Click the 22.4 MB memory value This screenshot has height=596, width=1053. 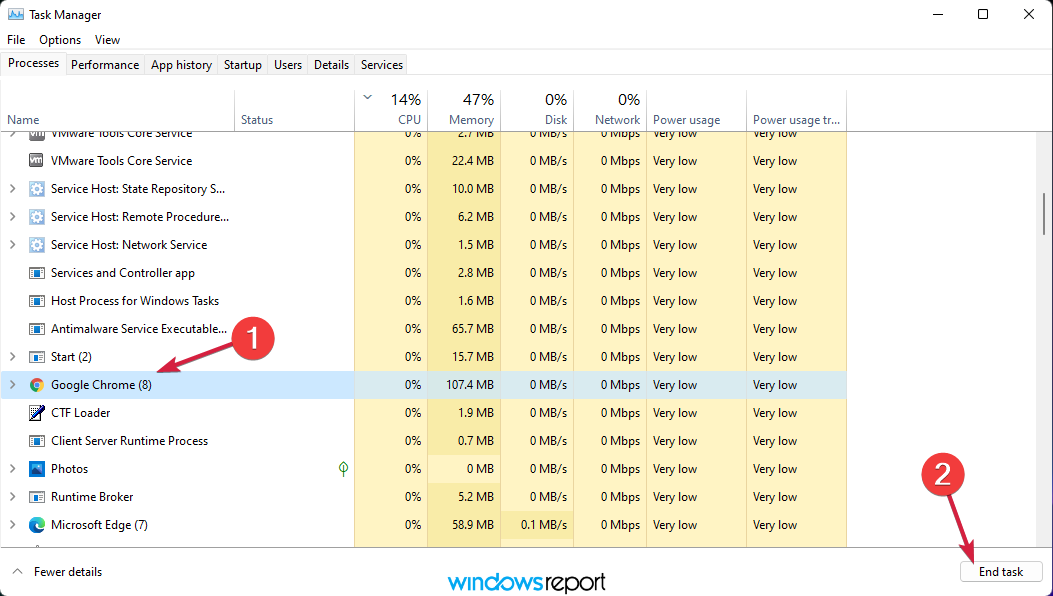click(x=473, y=161)
